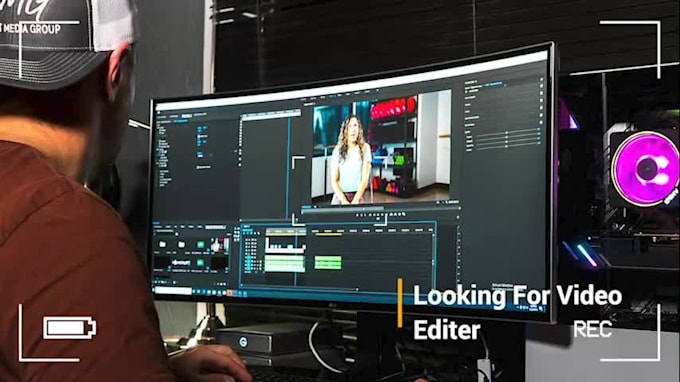This screenshot has height=382, width=680.
Task: Open the first folder bin in the Project panel
Action: point(163,245)
